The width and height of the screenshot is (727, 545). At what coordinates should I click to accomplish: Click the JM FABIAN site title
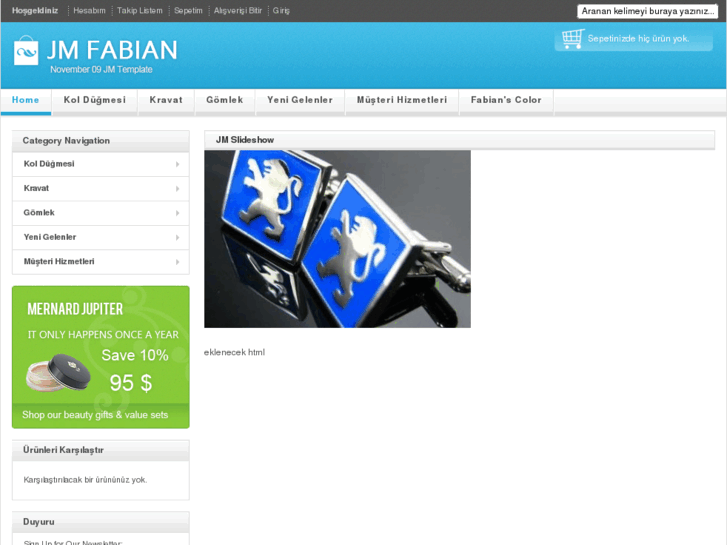click(112, 50)
